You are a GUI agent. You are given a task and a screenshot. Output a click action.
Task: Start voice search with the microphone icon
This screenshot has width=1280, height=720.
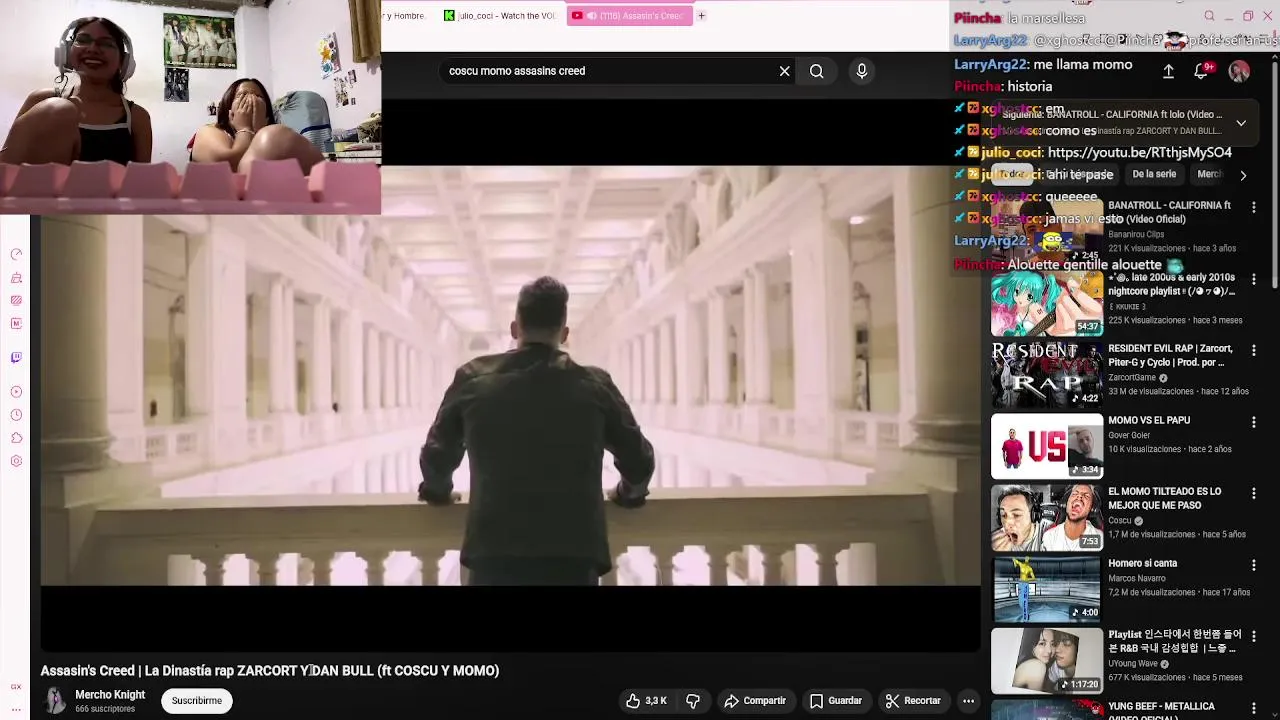point(862,71)
